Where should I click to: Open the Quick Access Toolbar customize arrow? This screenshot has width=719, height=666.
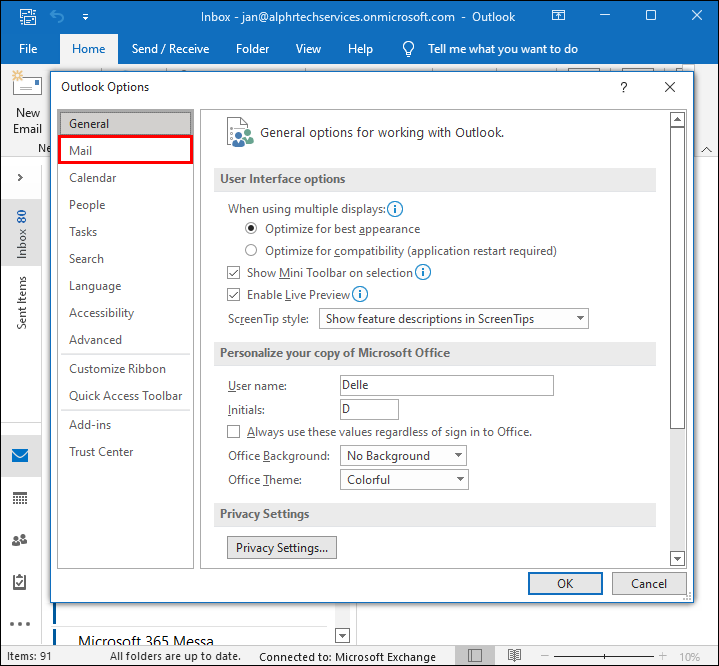pos(85,17)
